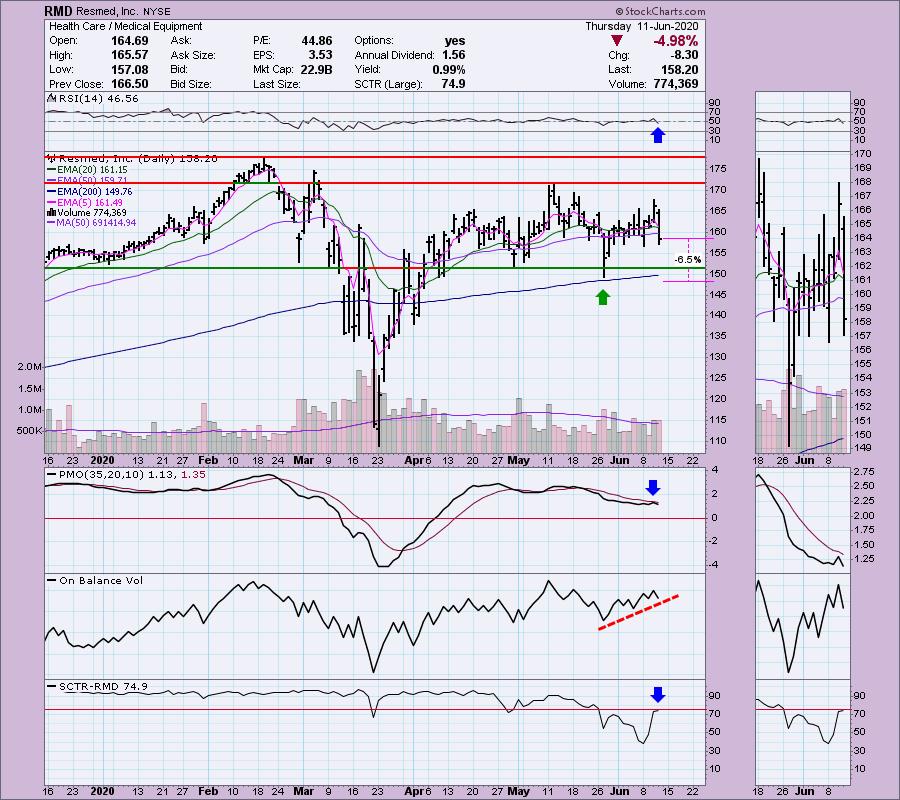Click the red down-triangle change indicator

(x=616, y=41)
